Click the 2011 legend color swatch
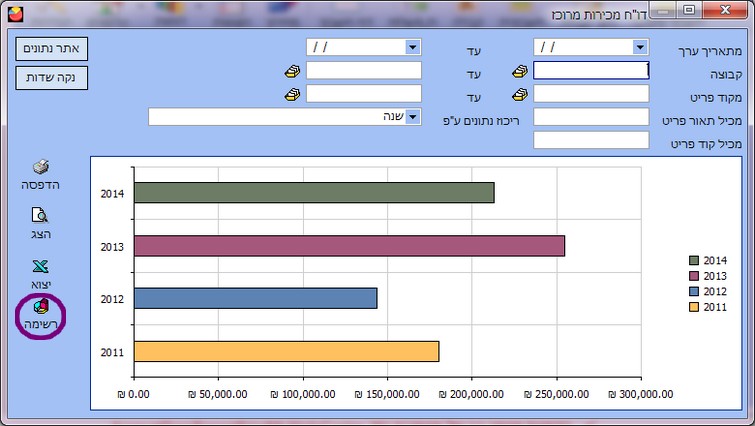Screen dimensions: 755x426 (x=693, y=306)
